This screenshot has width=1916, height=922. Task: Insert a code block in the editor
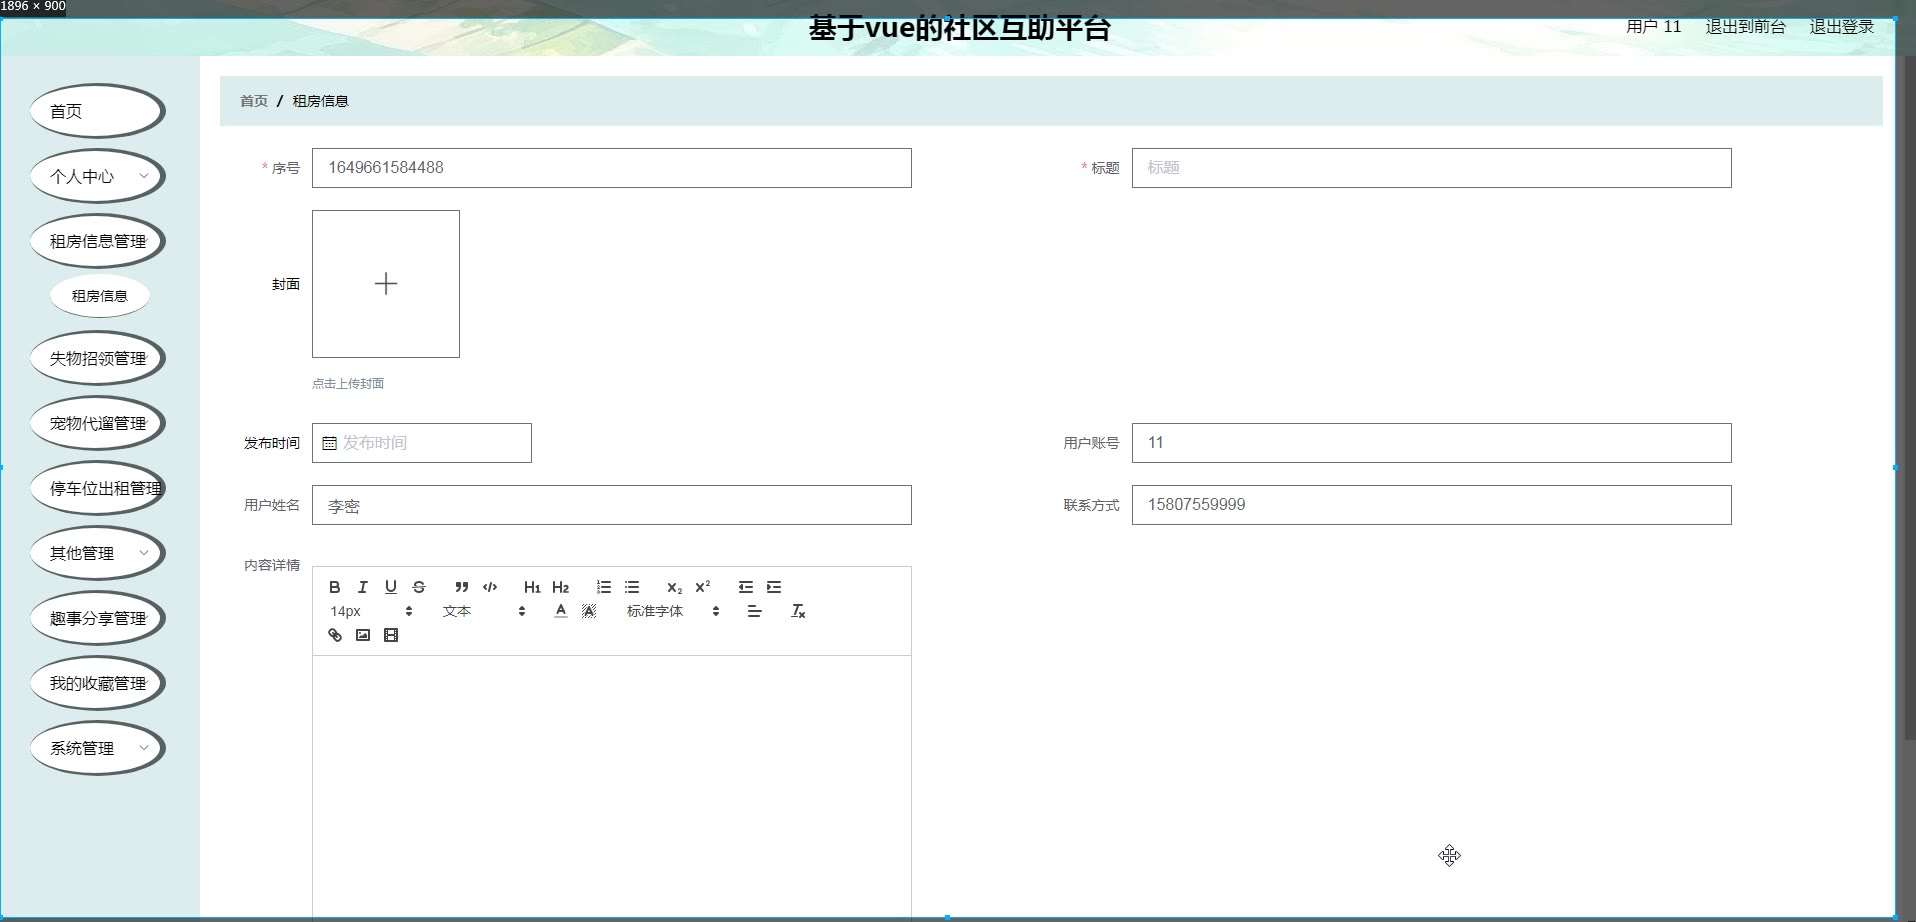tap(490, 587)
